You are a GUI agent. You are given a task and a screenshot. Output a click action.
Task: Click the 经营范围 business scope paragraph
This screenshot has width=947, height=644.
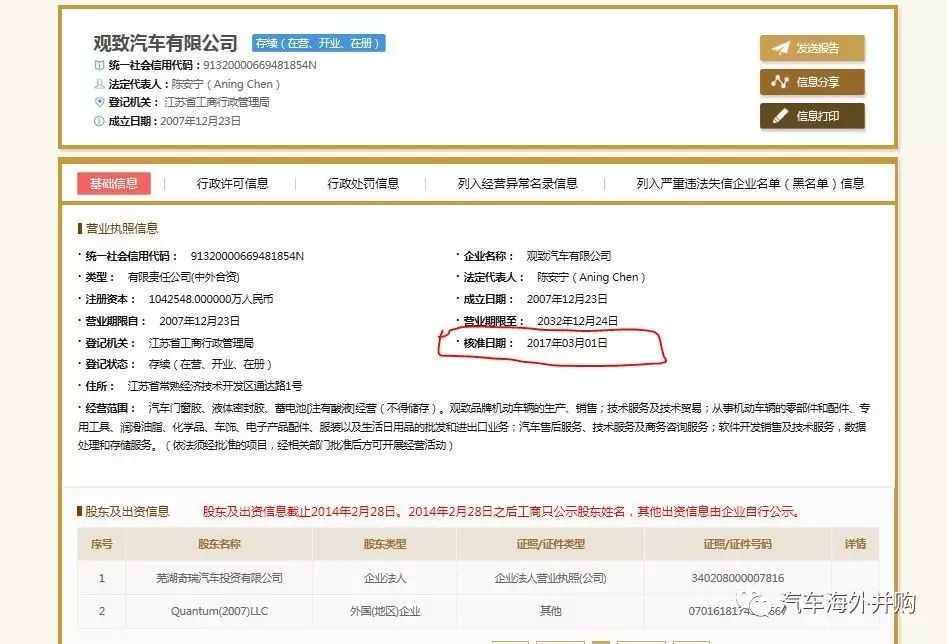click(x=474, y=427)
